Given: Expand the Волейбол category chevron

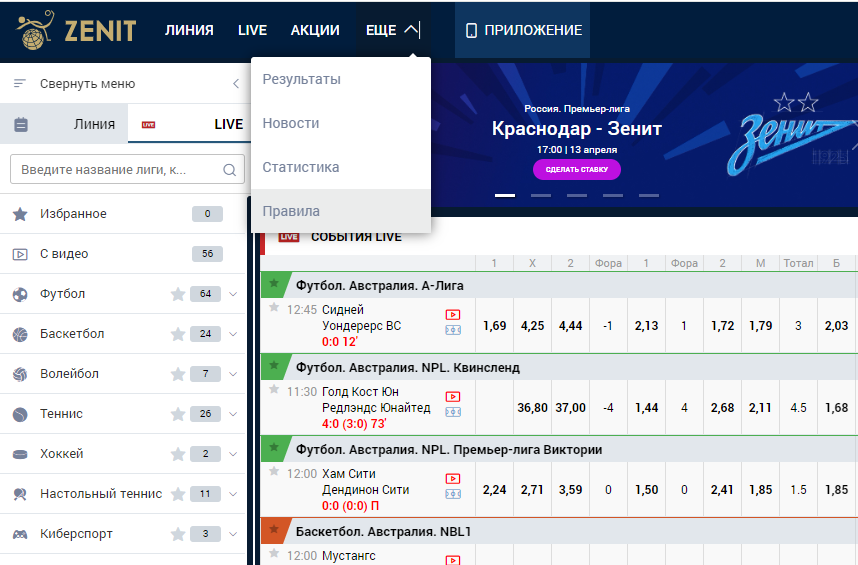Looking at the screenshot, I should [x=233, y=374].
